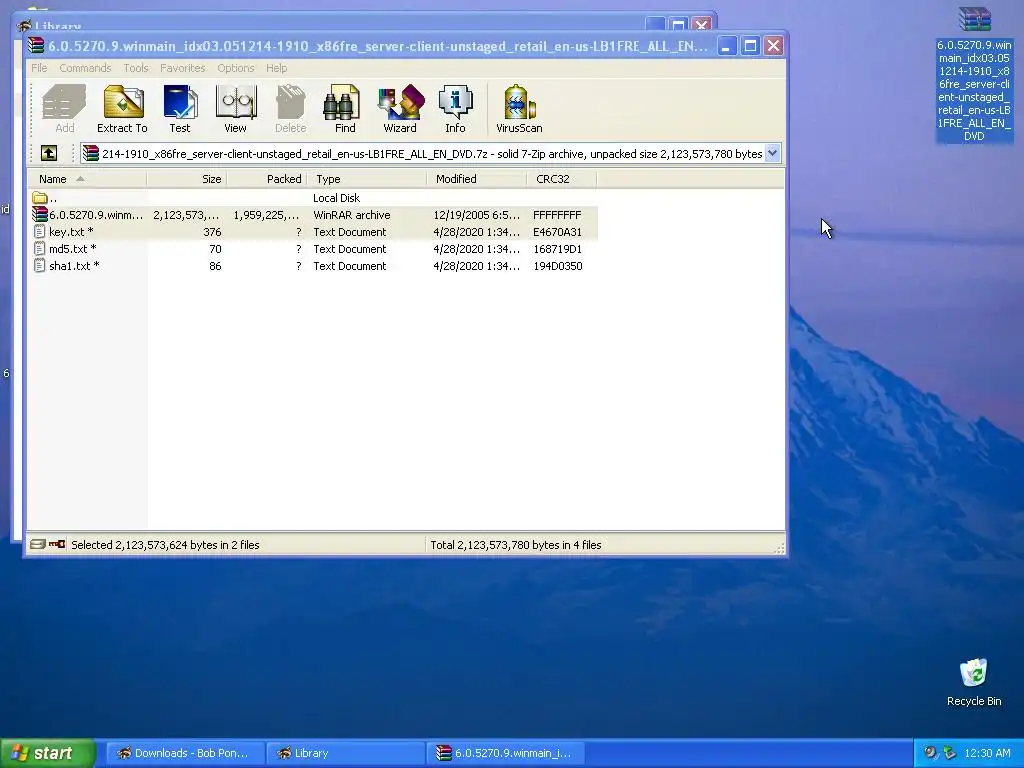Open the Help menu
The image size is (1024, 768).
(276, 68)
